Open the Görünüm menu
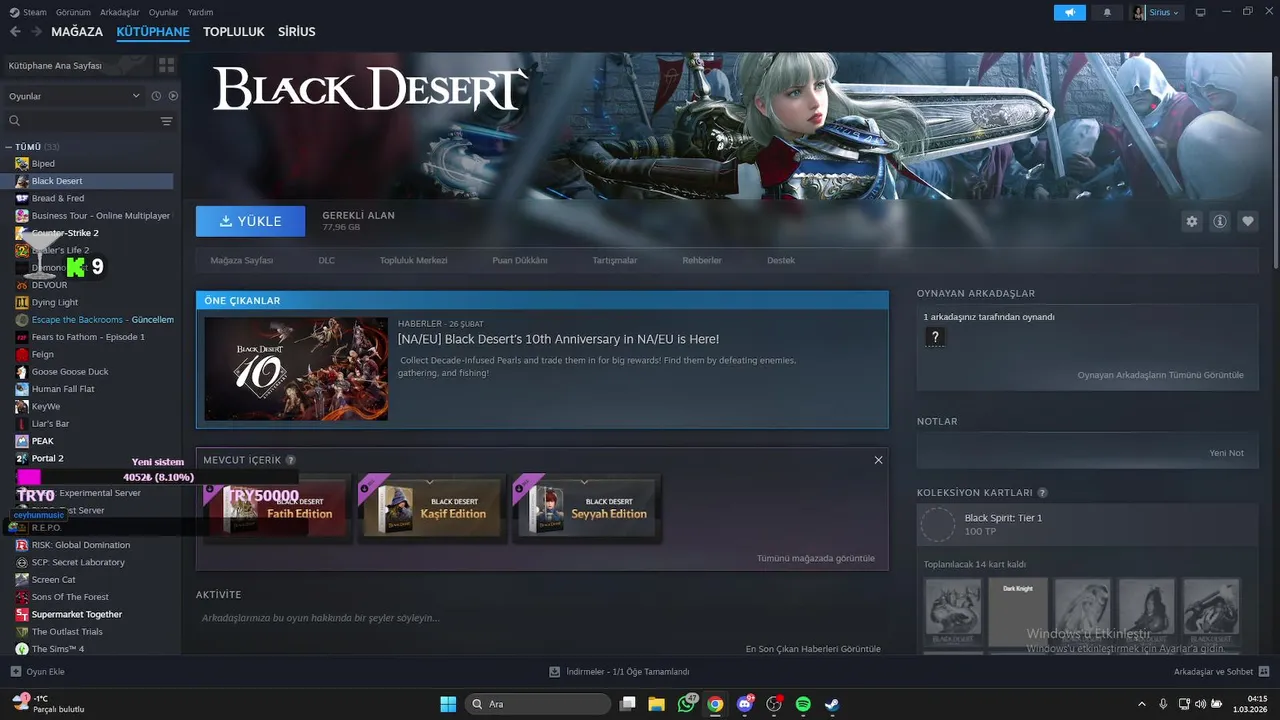Viewport: 1280px width, 720px height. 73,12
